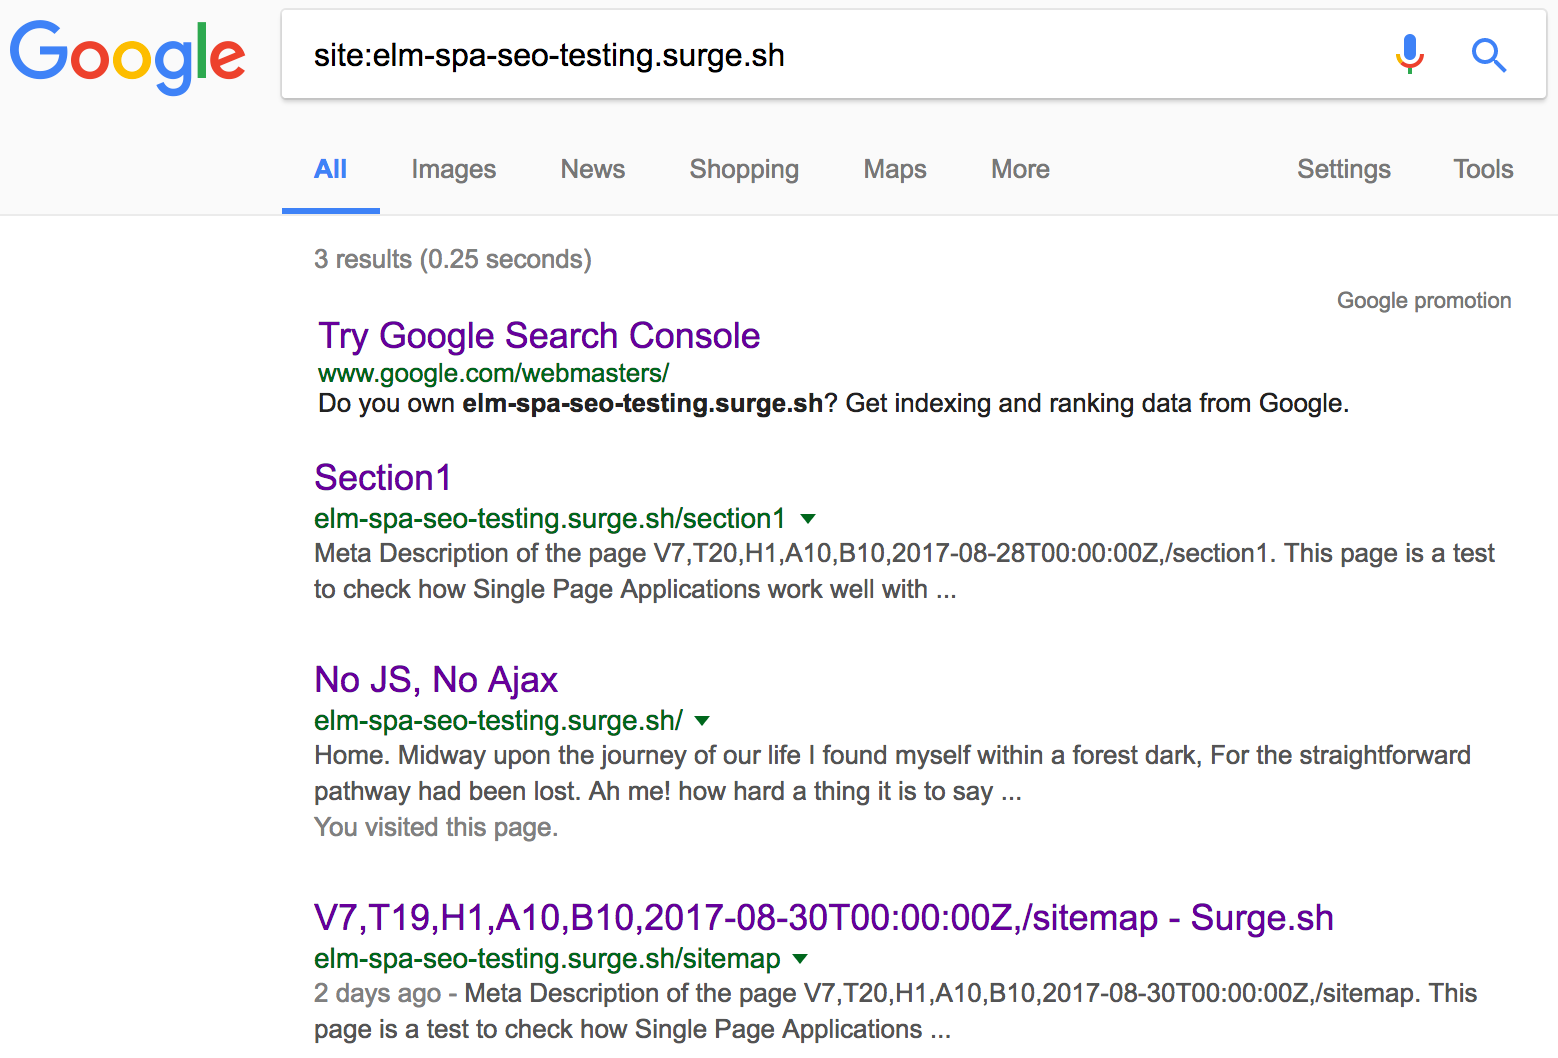Open the sitemap - Surge.sh result title
Screen dimensions: 1558x1058
823,918
